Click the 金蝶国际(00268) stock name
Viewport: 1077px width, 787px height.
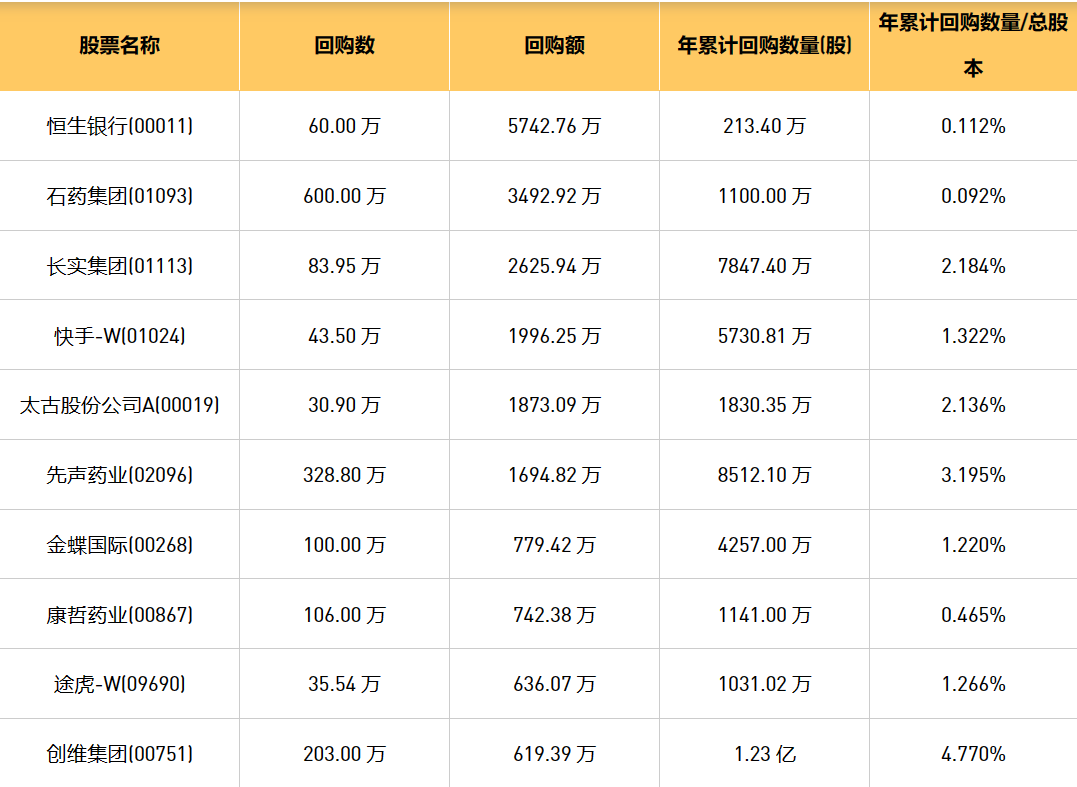[x=119, y=545]
